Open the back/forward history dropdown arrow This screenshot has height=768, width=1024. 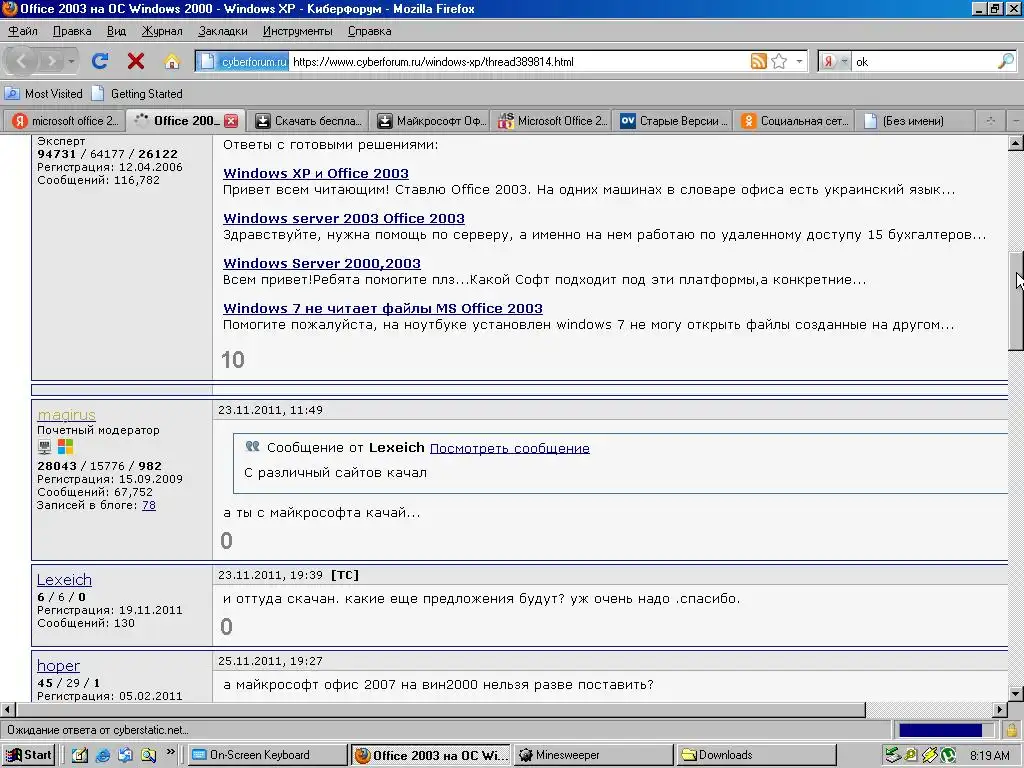coord(71,61)
